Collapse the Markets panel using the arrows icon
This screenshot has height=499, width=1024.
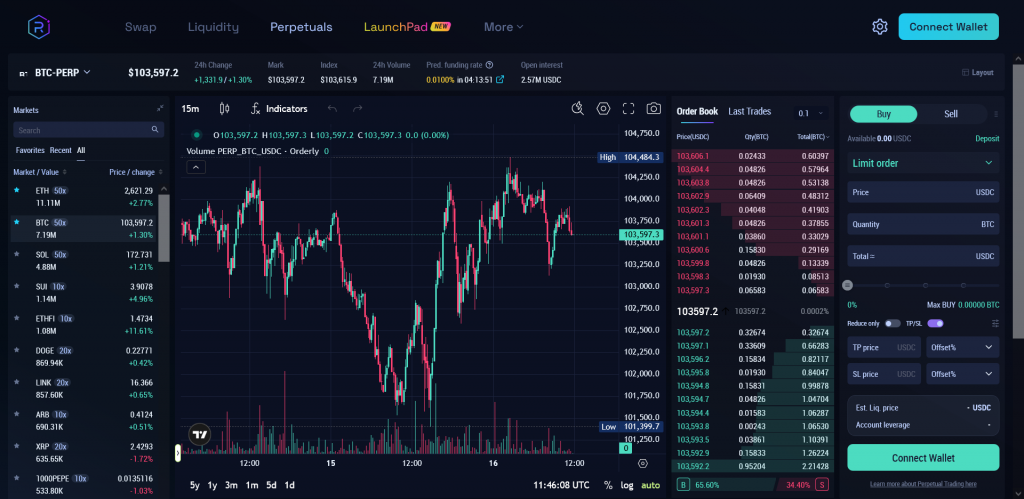pyautogui.click(x=160, y=108)
